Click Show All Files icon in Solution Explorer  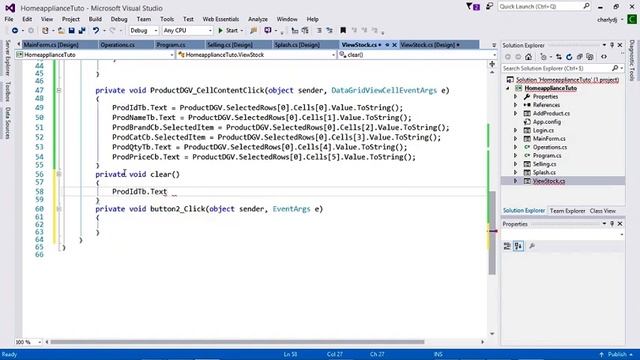590,57
